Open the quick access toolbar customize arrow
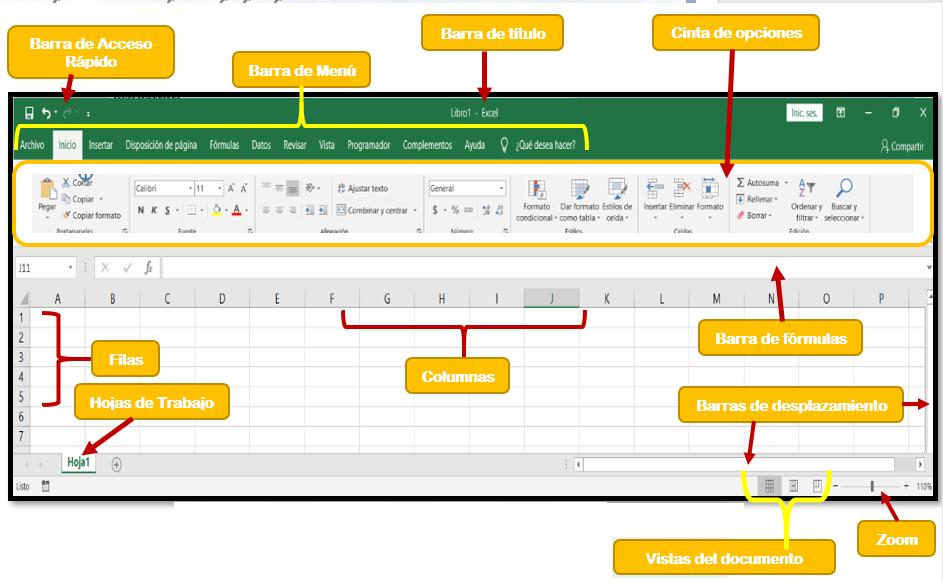 (x=88, y=114)
